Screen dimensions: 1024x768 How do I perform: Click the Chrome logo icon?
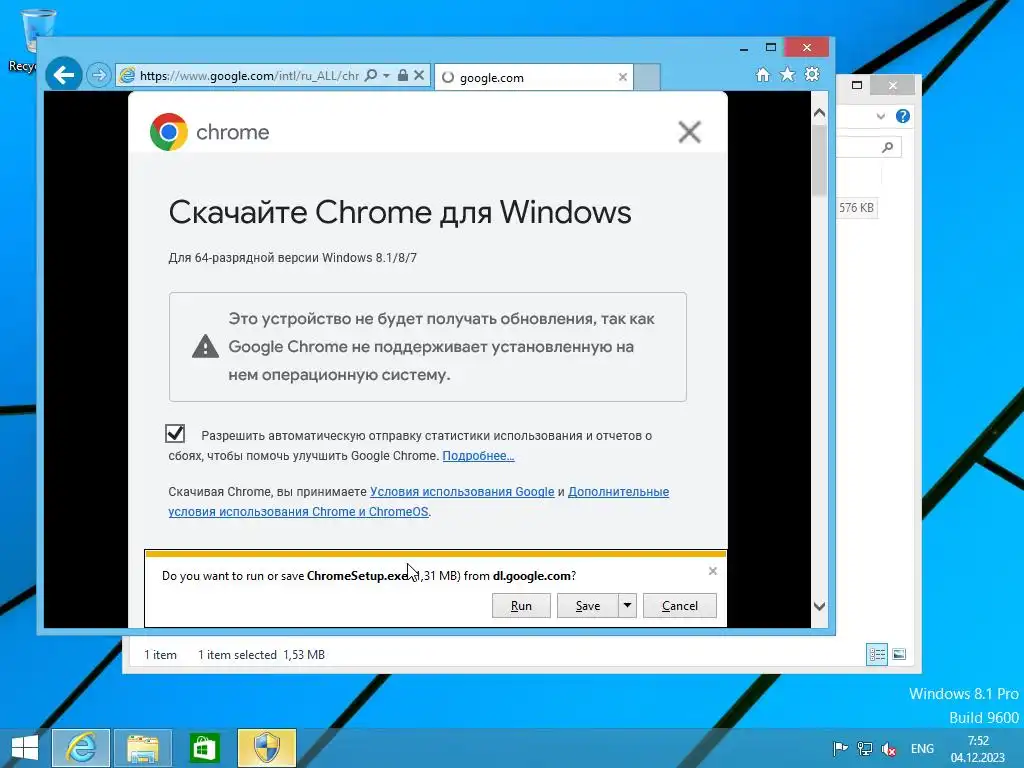168,132
